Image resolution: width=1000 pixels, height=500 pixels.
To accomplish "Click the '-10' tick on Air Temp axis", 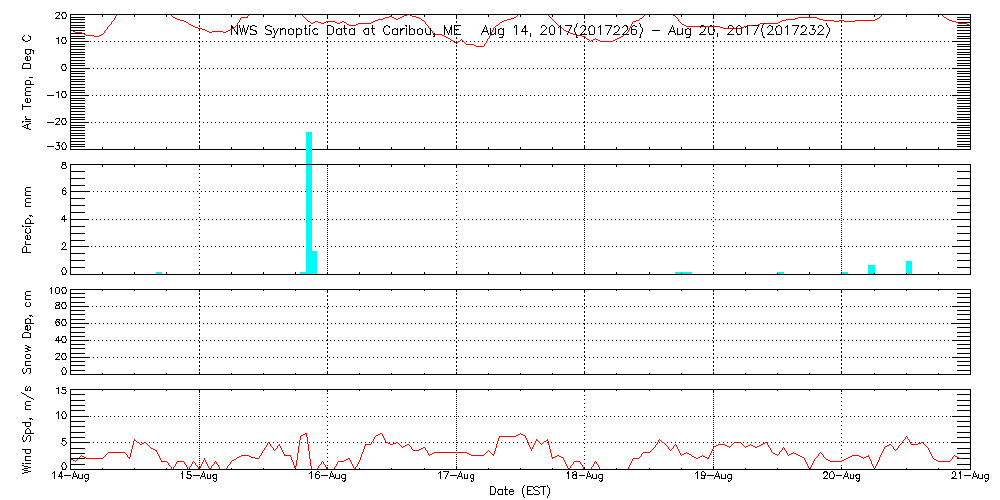I will tap(57, 94).
